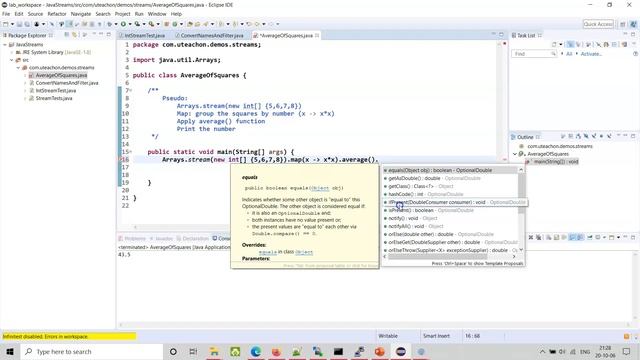Click Clear Console icon in Console toolbar
640x360 pixels.
point(549,237)
